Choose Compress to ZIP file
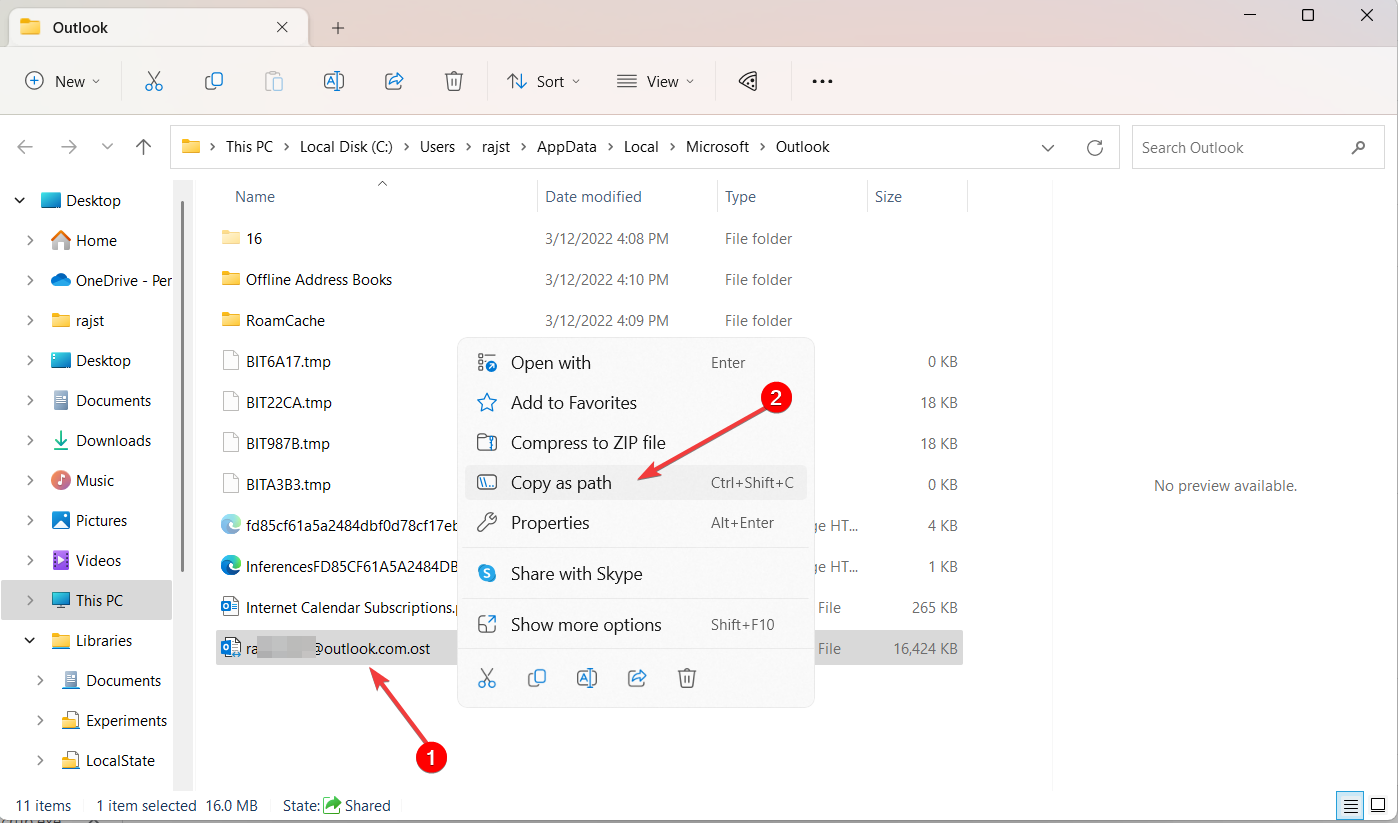 click(x=636, y=443)
